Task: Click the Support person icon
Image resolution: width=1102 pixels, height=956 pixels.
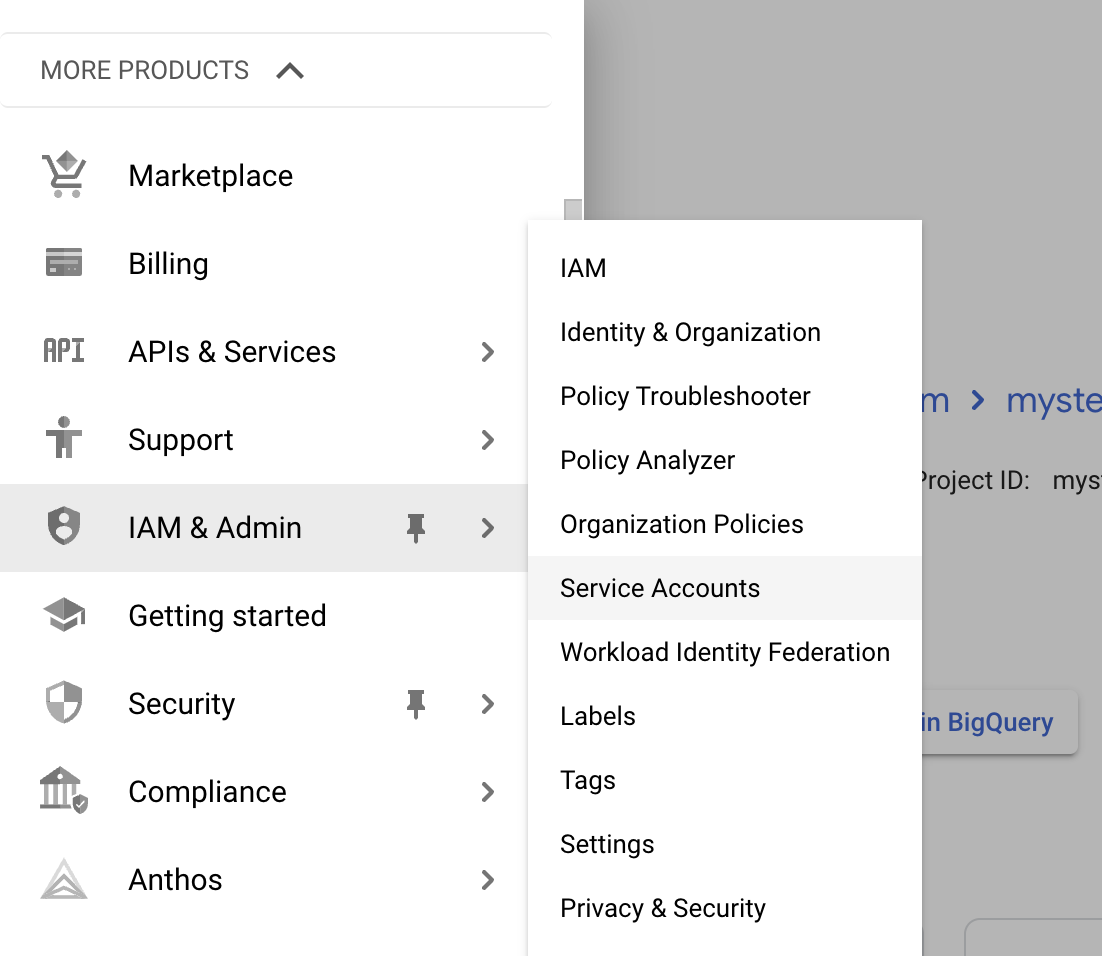Action: coord(64,439)
